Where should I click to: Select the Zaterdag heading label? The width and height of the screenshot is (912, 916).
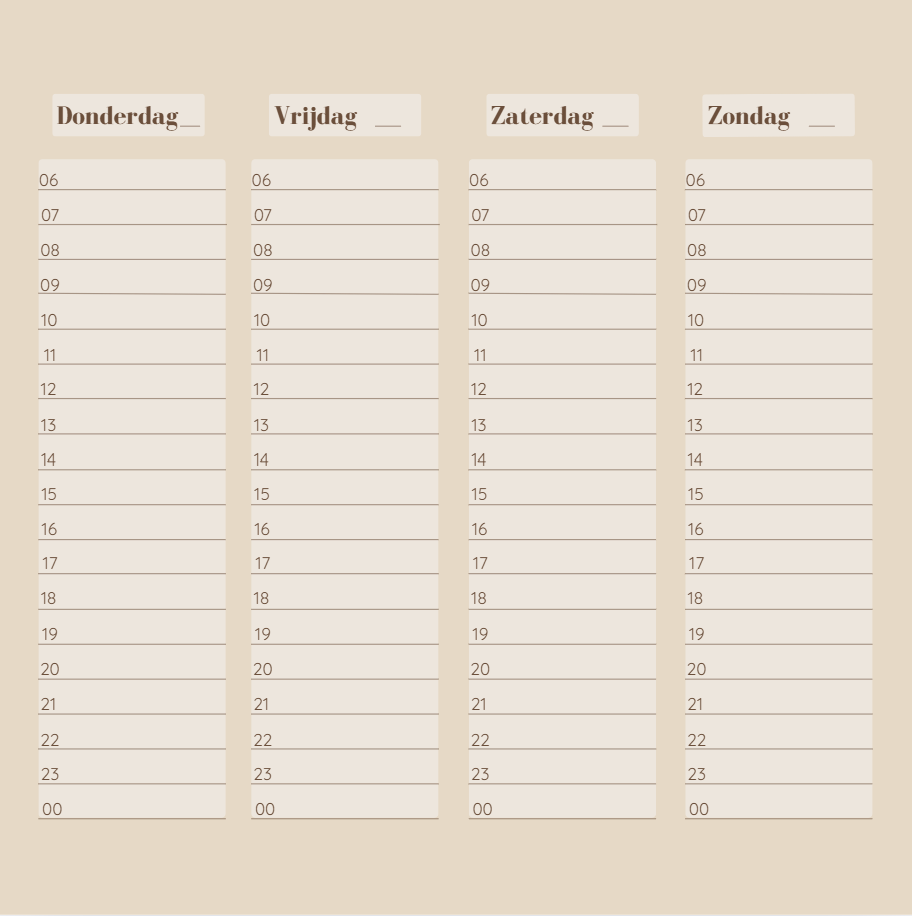542,116
